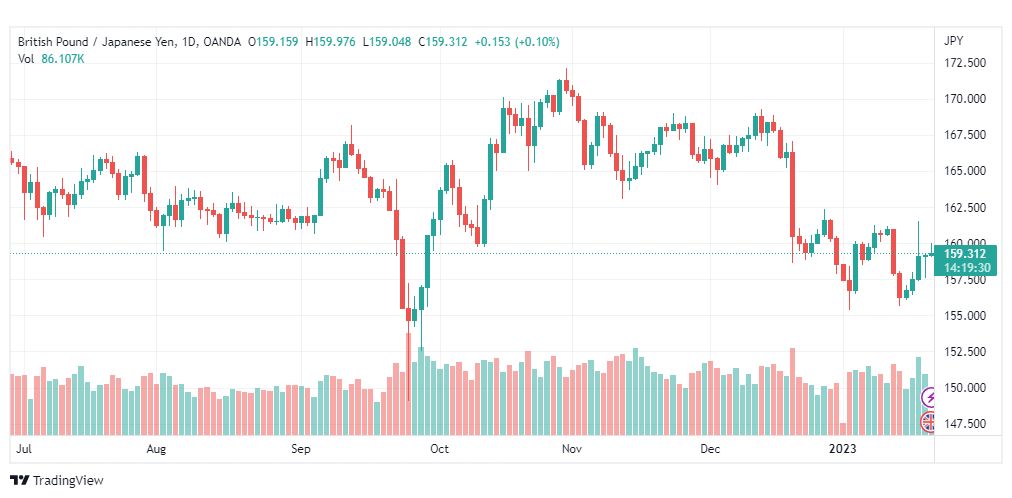1012x498 pixels.
Task: Click the Oct label on time axis
Action: (439, 449)
